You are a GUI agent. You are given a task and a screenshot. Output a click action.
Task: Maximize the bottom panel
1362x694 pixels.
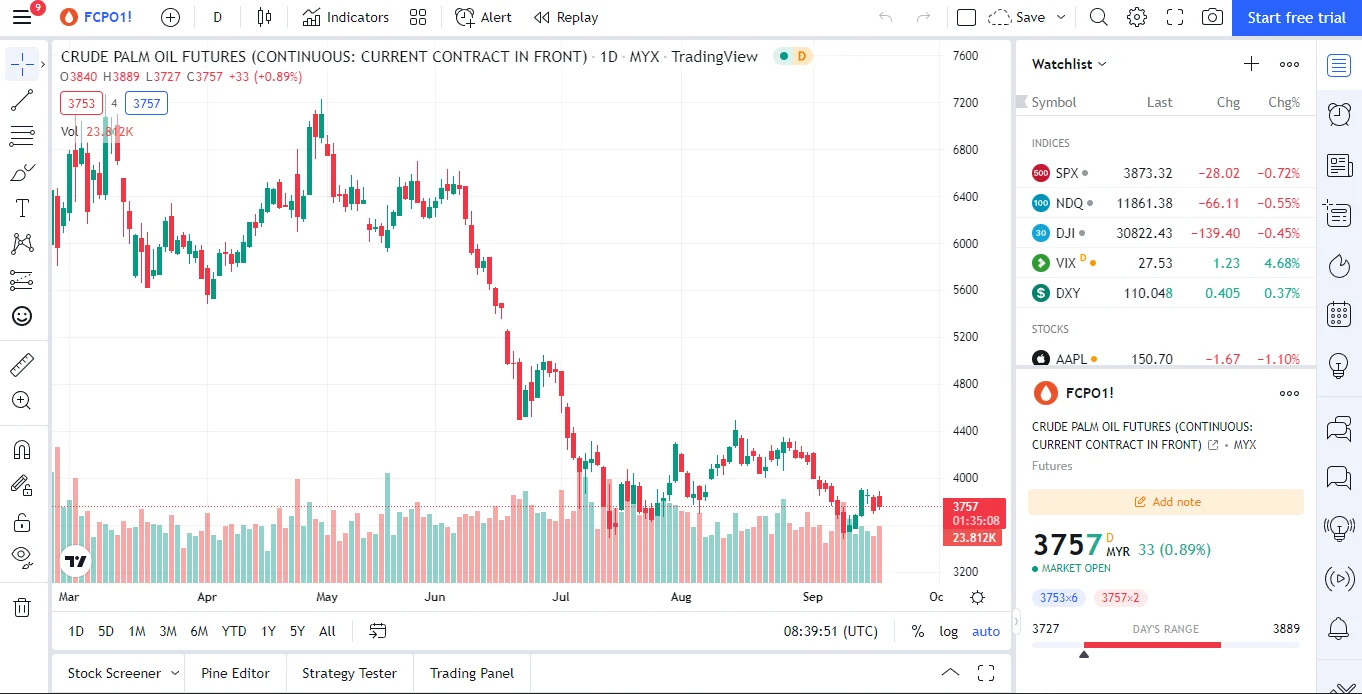click(986, 673)
